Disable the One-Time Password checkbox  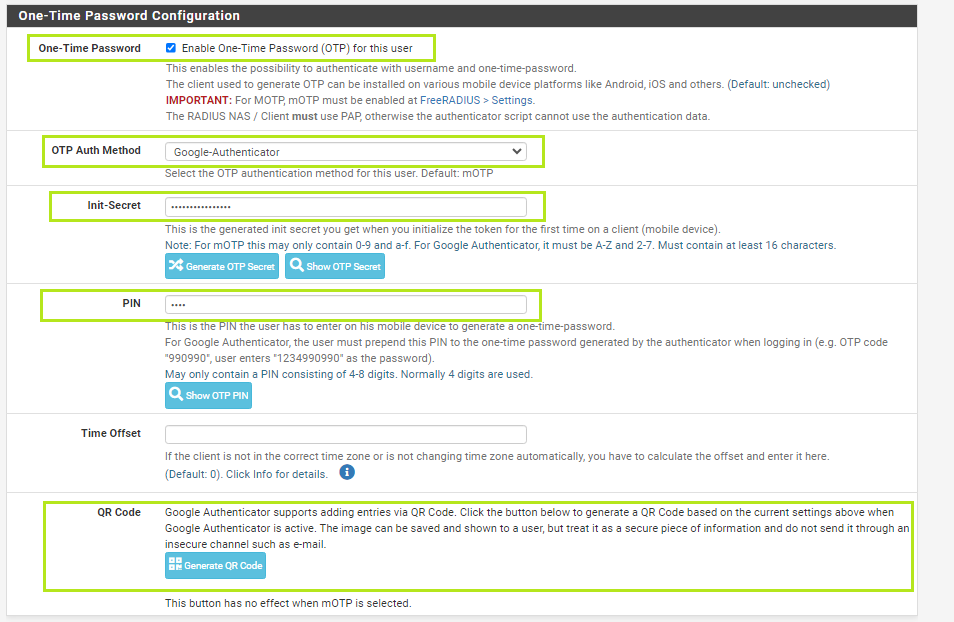[171, 48]
